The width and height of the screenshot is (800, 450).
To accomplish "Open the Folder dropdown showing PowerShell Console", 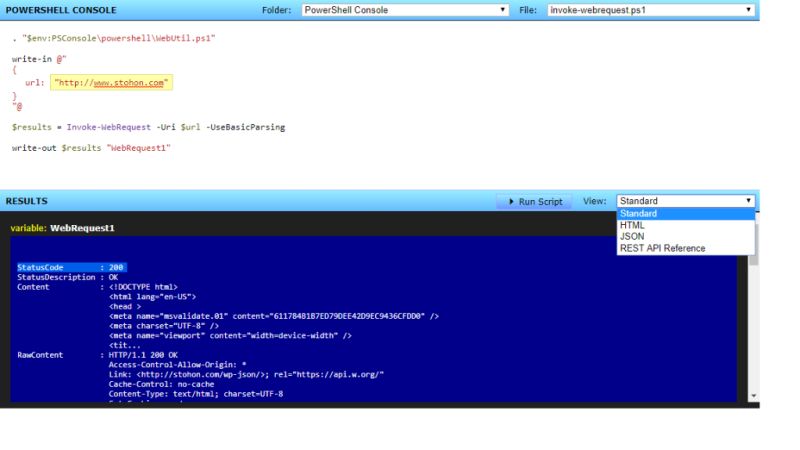I will 405,10.
